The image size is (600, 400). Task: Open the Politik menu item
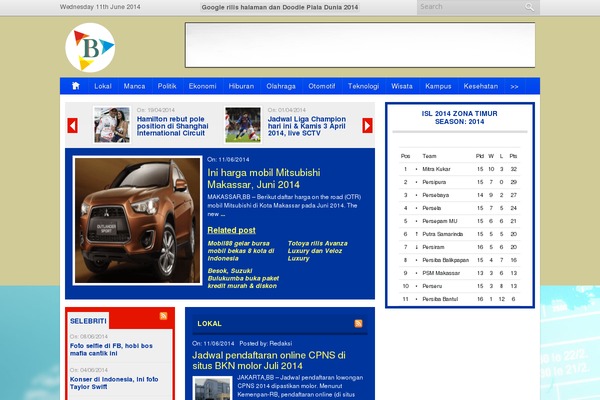click(x=167, y=87)
